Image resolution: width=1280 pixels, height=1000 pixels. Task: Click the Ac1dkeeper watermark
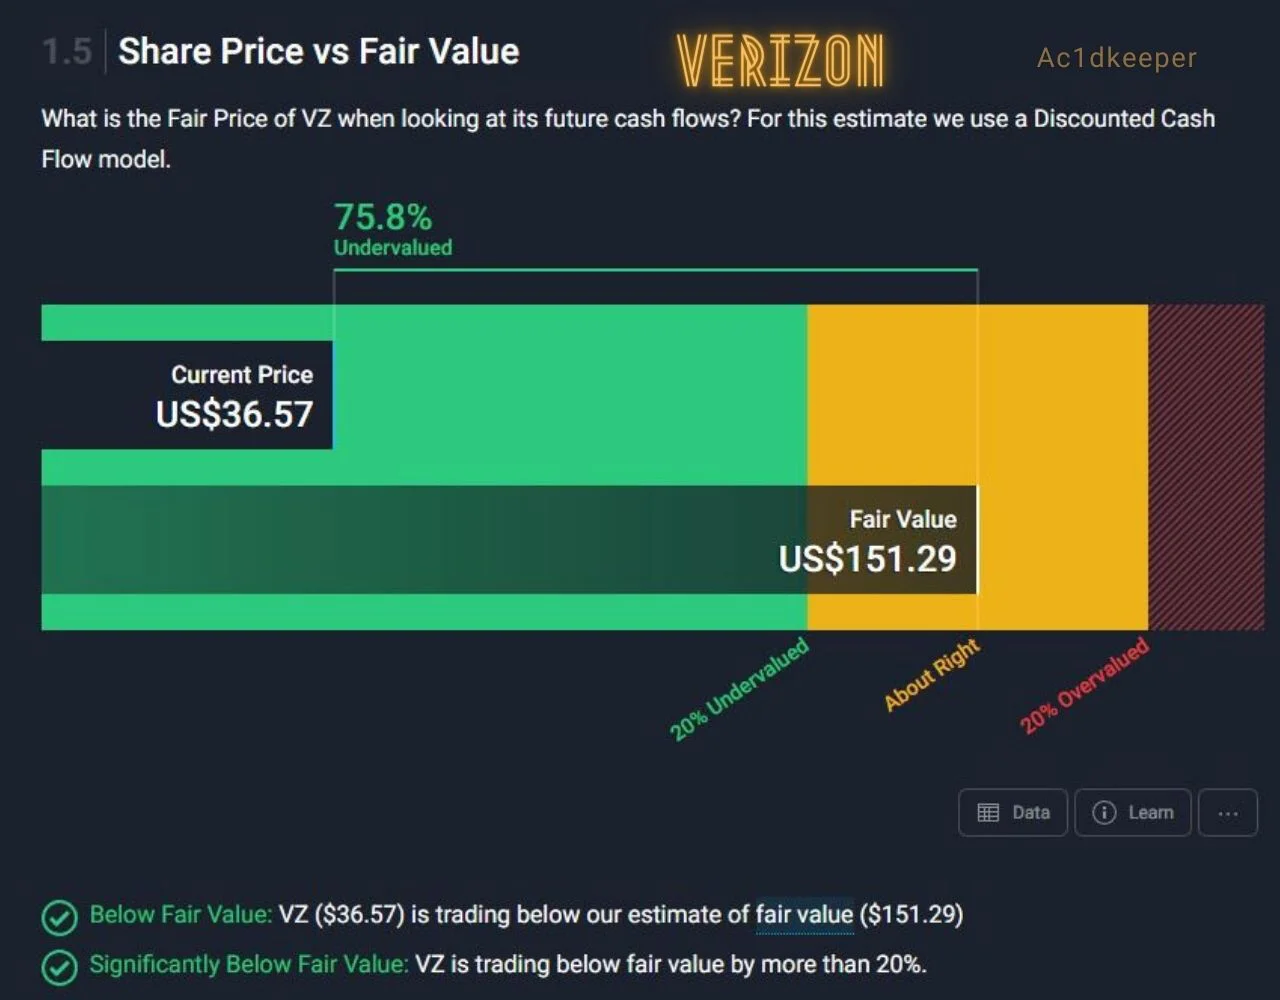(1117, 58)
